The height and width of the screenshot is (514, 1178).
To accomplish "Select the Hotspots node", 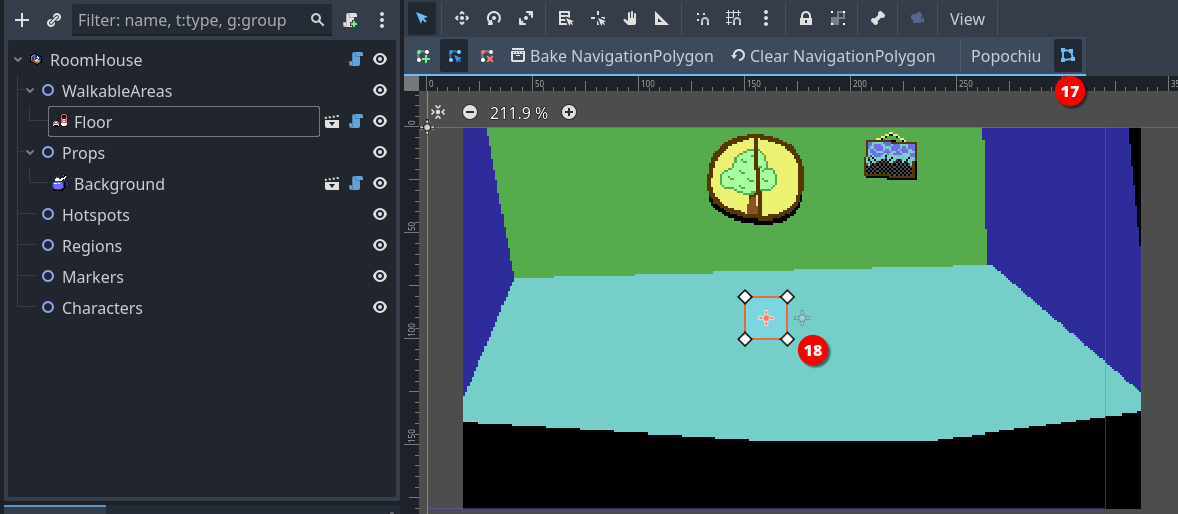I will point(95,215).
